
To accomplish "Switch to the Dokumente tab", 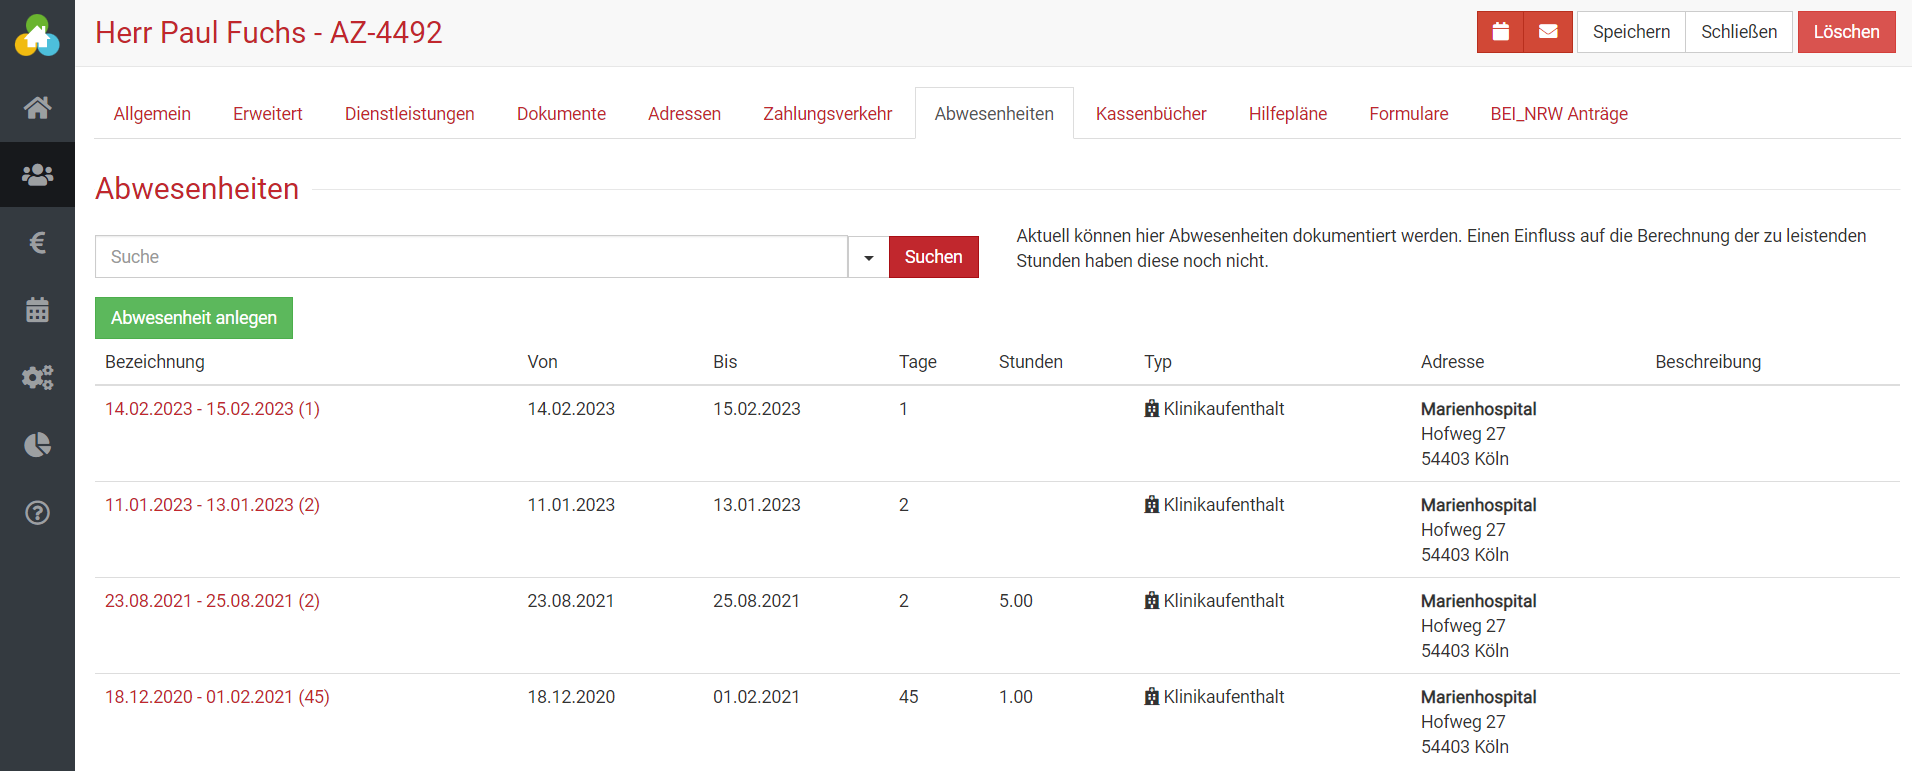I will point(561,114).
